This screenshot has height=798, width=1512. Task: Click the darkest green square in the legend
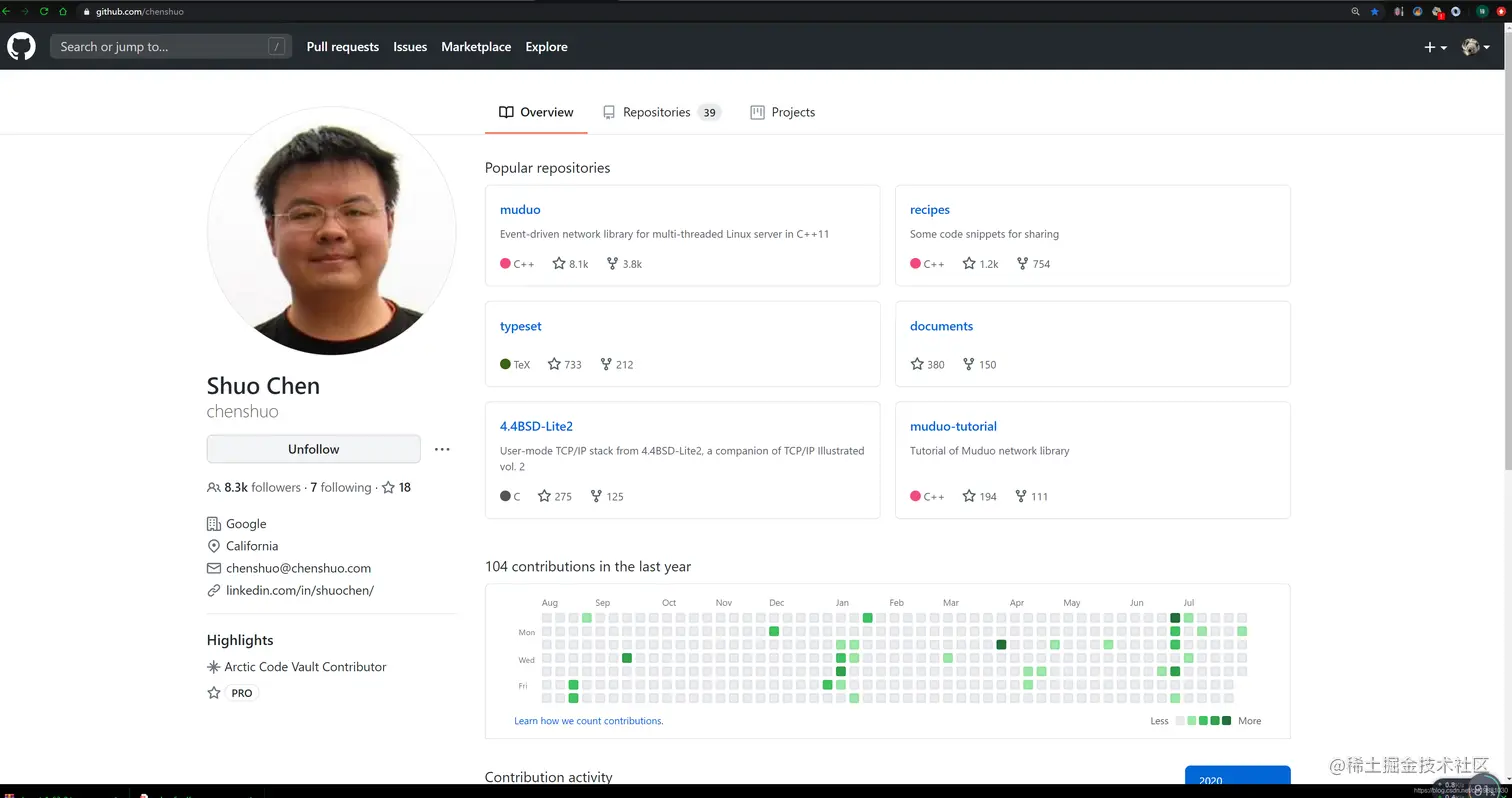pos(1226,721)
